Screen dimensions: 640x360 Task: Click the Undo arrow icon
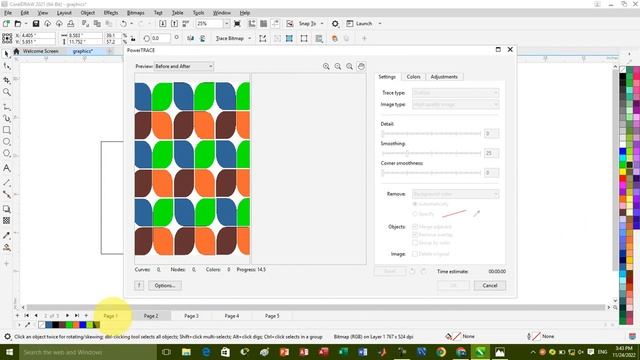click(x=124, y=24)
